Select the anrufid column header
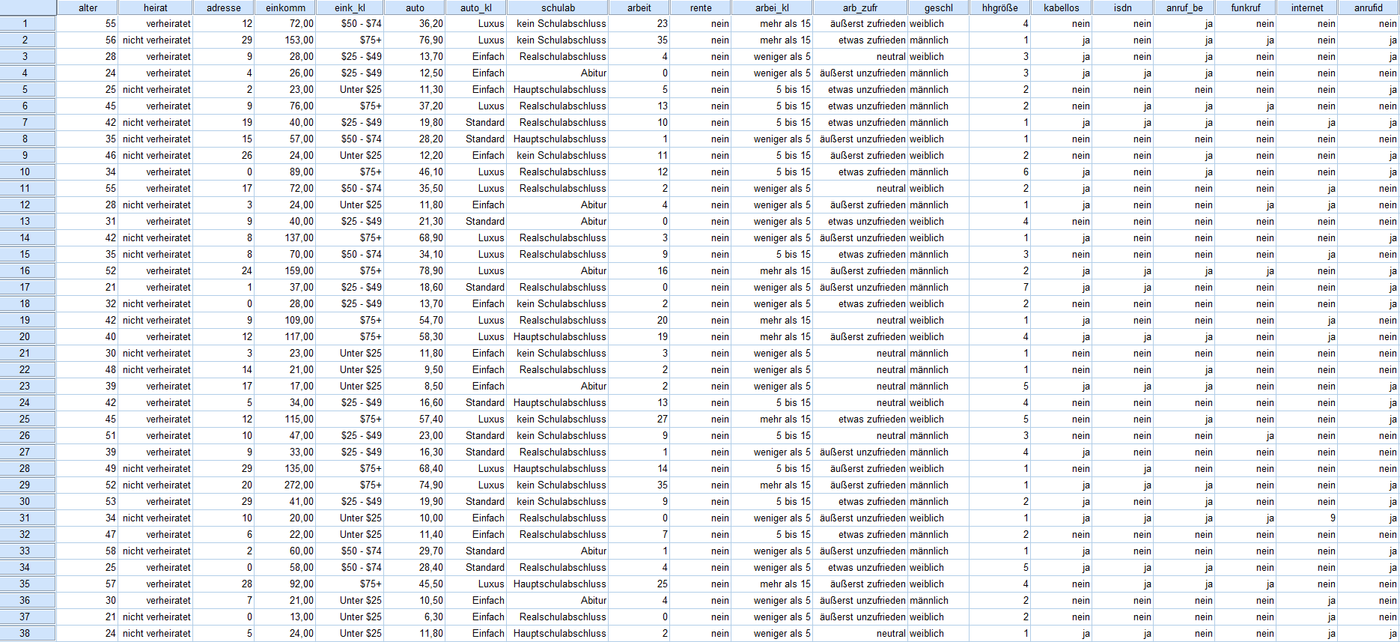Viewport: 1400px width, 642px height. click(x=1368, y=7)
